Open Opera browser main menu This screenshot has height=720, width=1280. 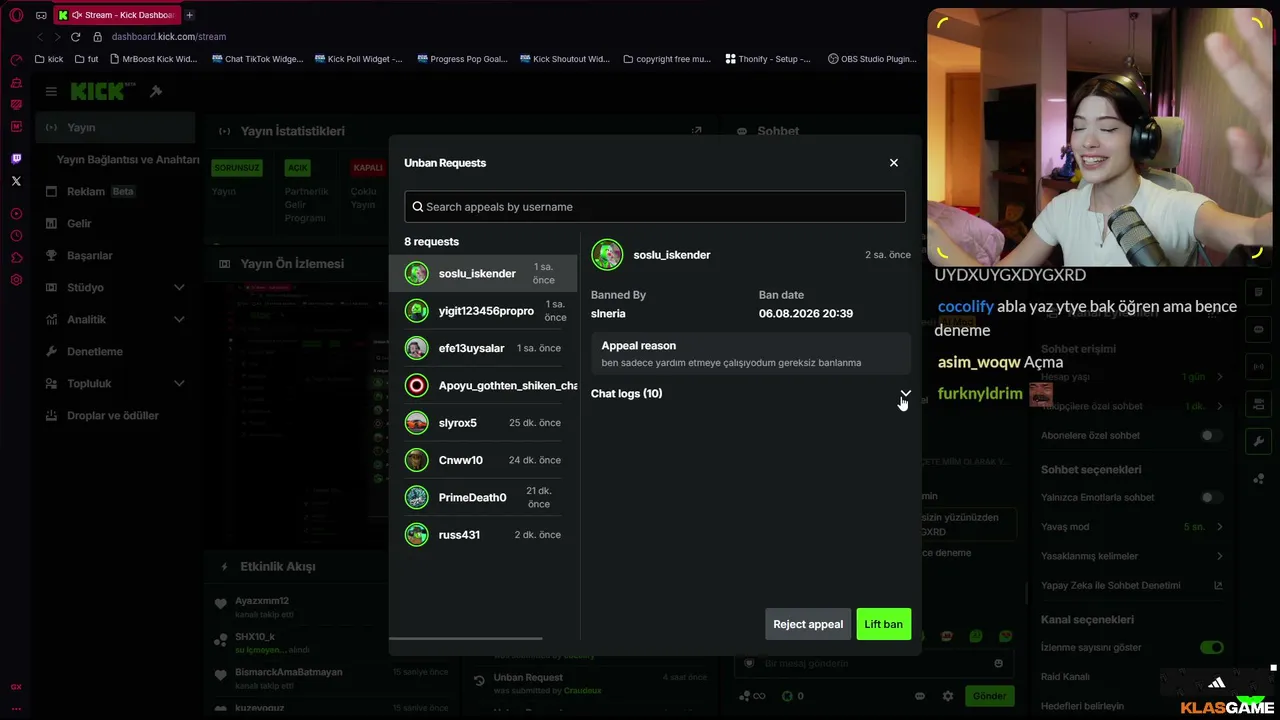click(16, 15)
